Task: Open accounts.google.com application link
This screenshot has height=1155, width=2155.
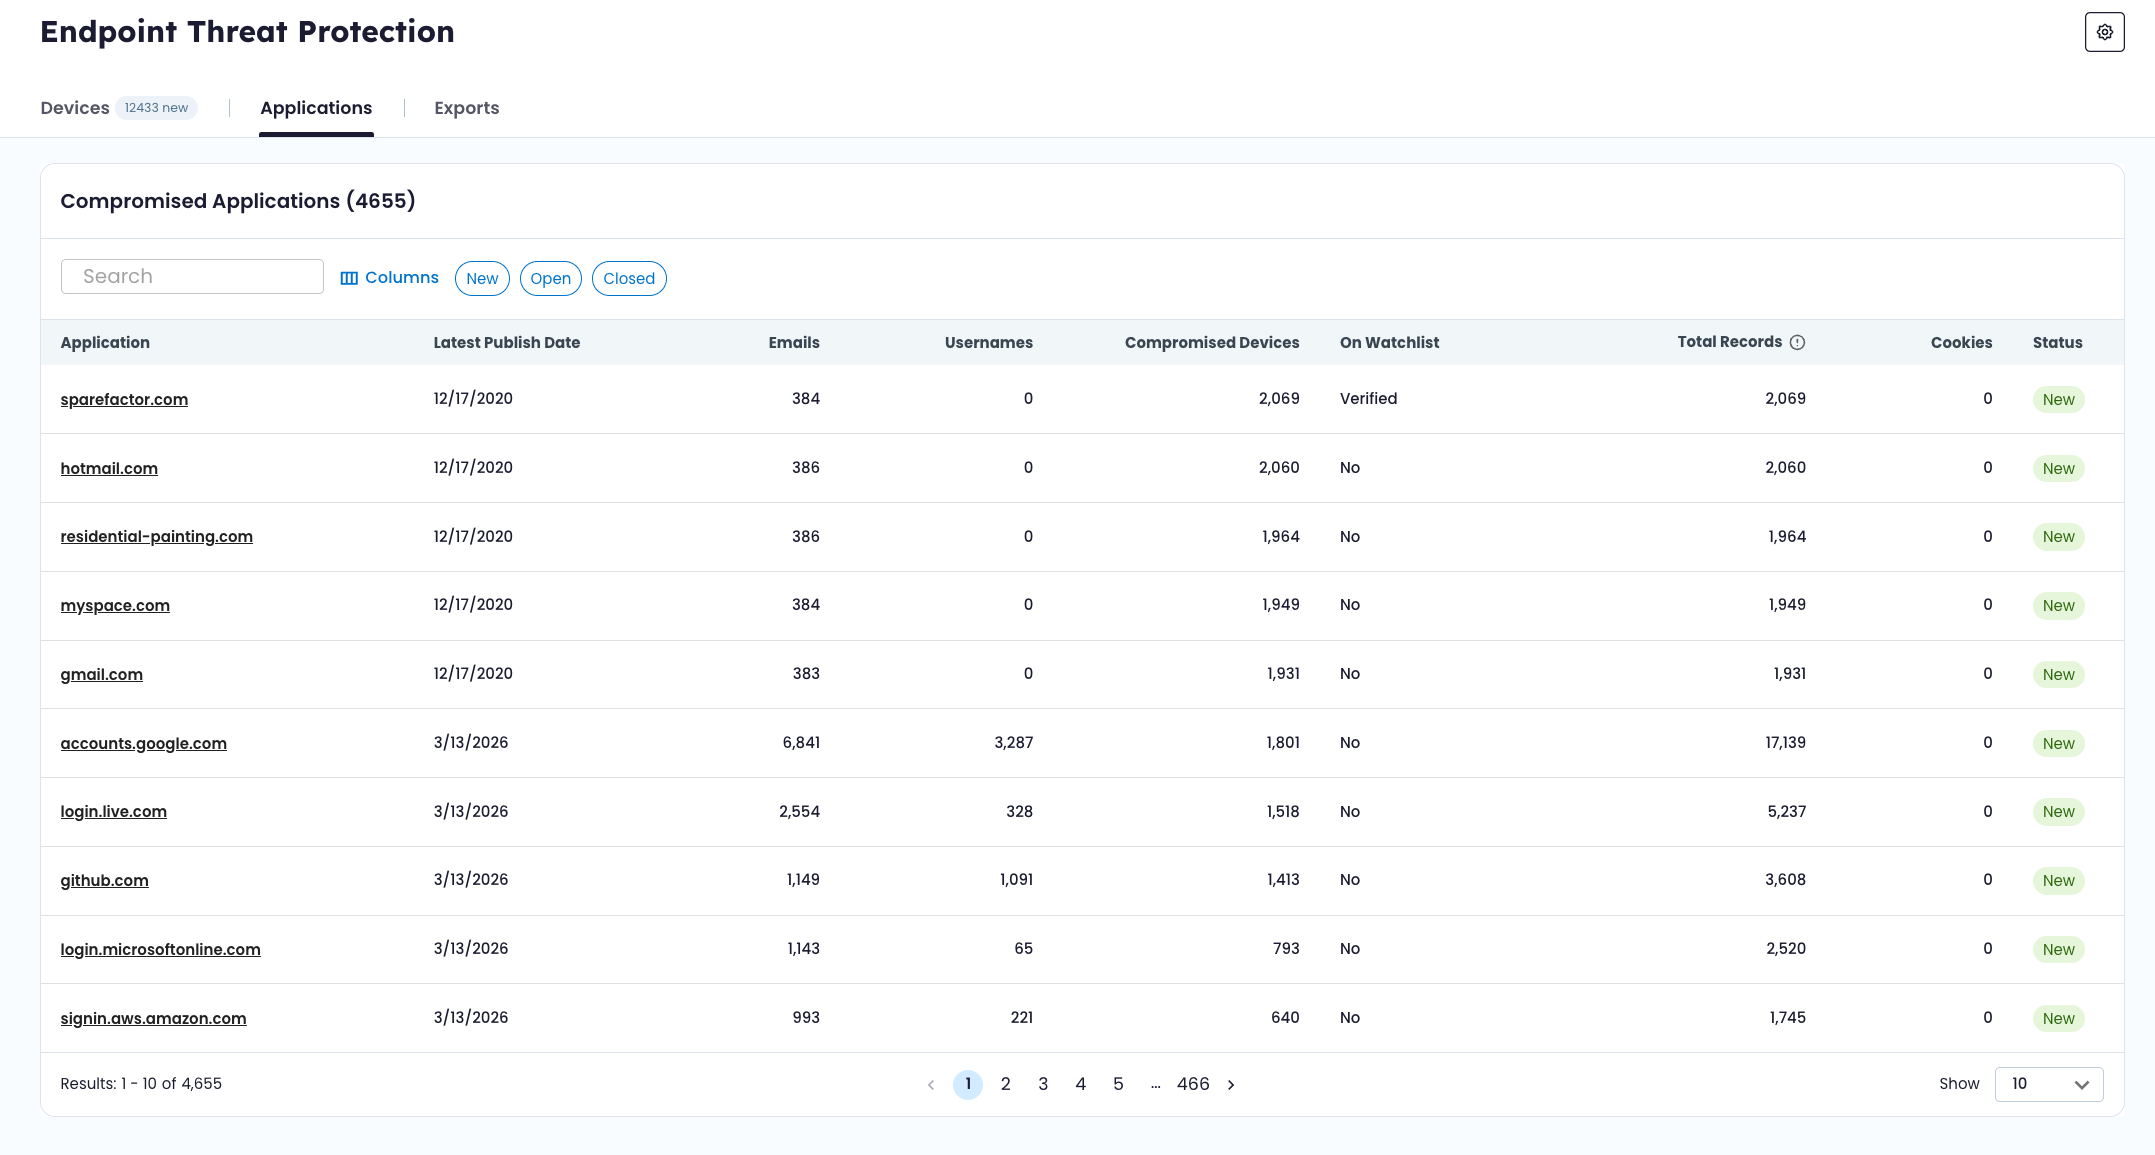Action: 143,744
